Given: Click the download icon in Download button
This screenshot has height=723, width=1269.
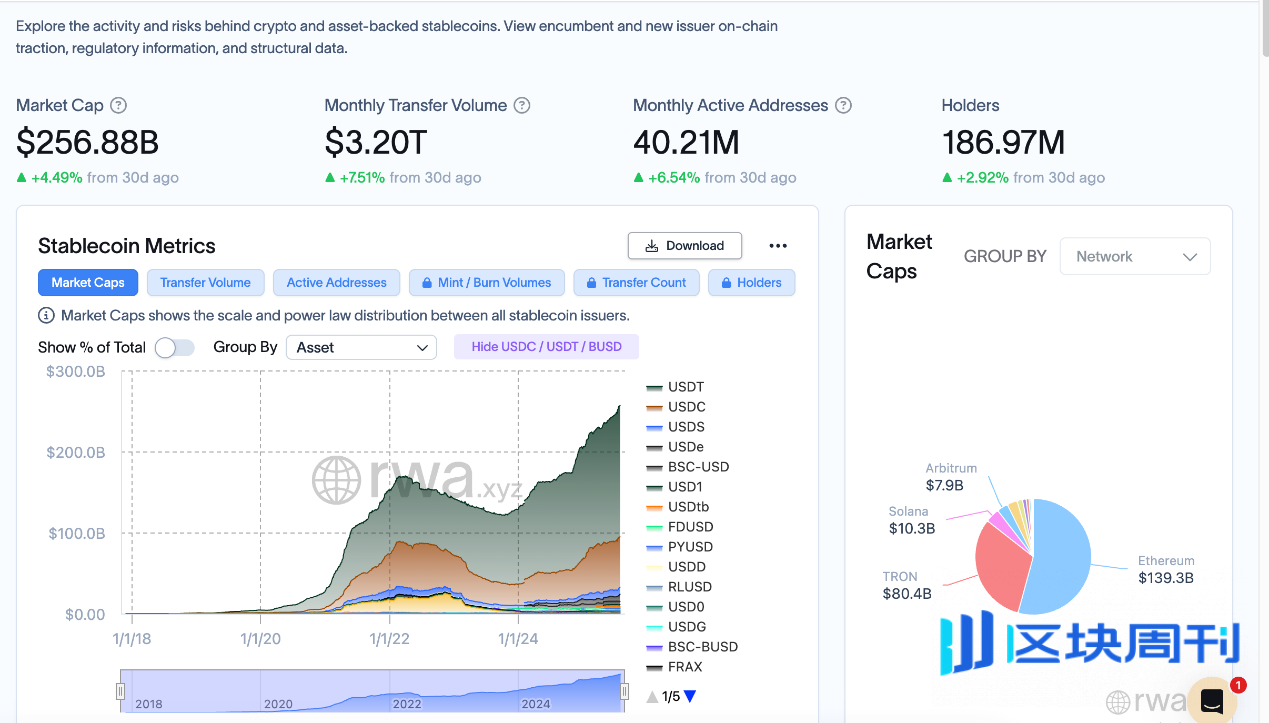Looking at the screenshot, I should (652, 246).
